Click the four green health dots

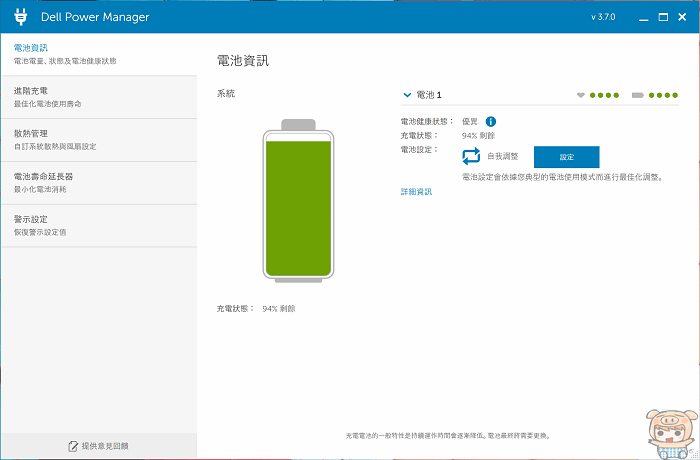click(605, 96)
